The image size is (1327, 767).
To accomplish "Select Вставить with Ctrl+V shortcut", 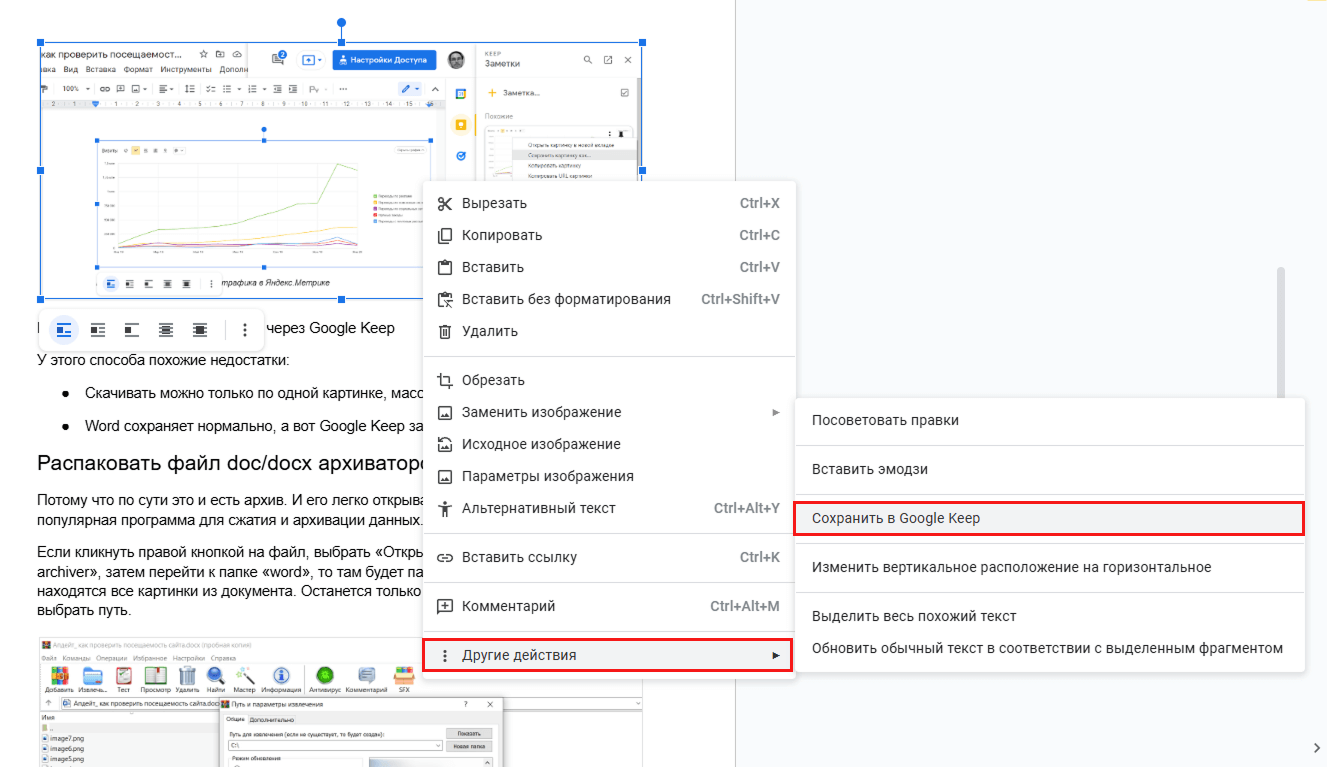I will point(609,267).
